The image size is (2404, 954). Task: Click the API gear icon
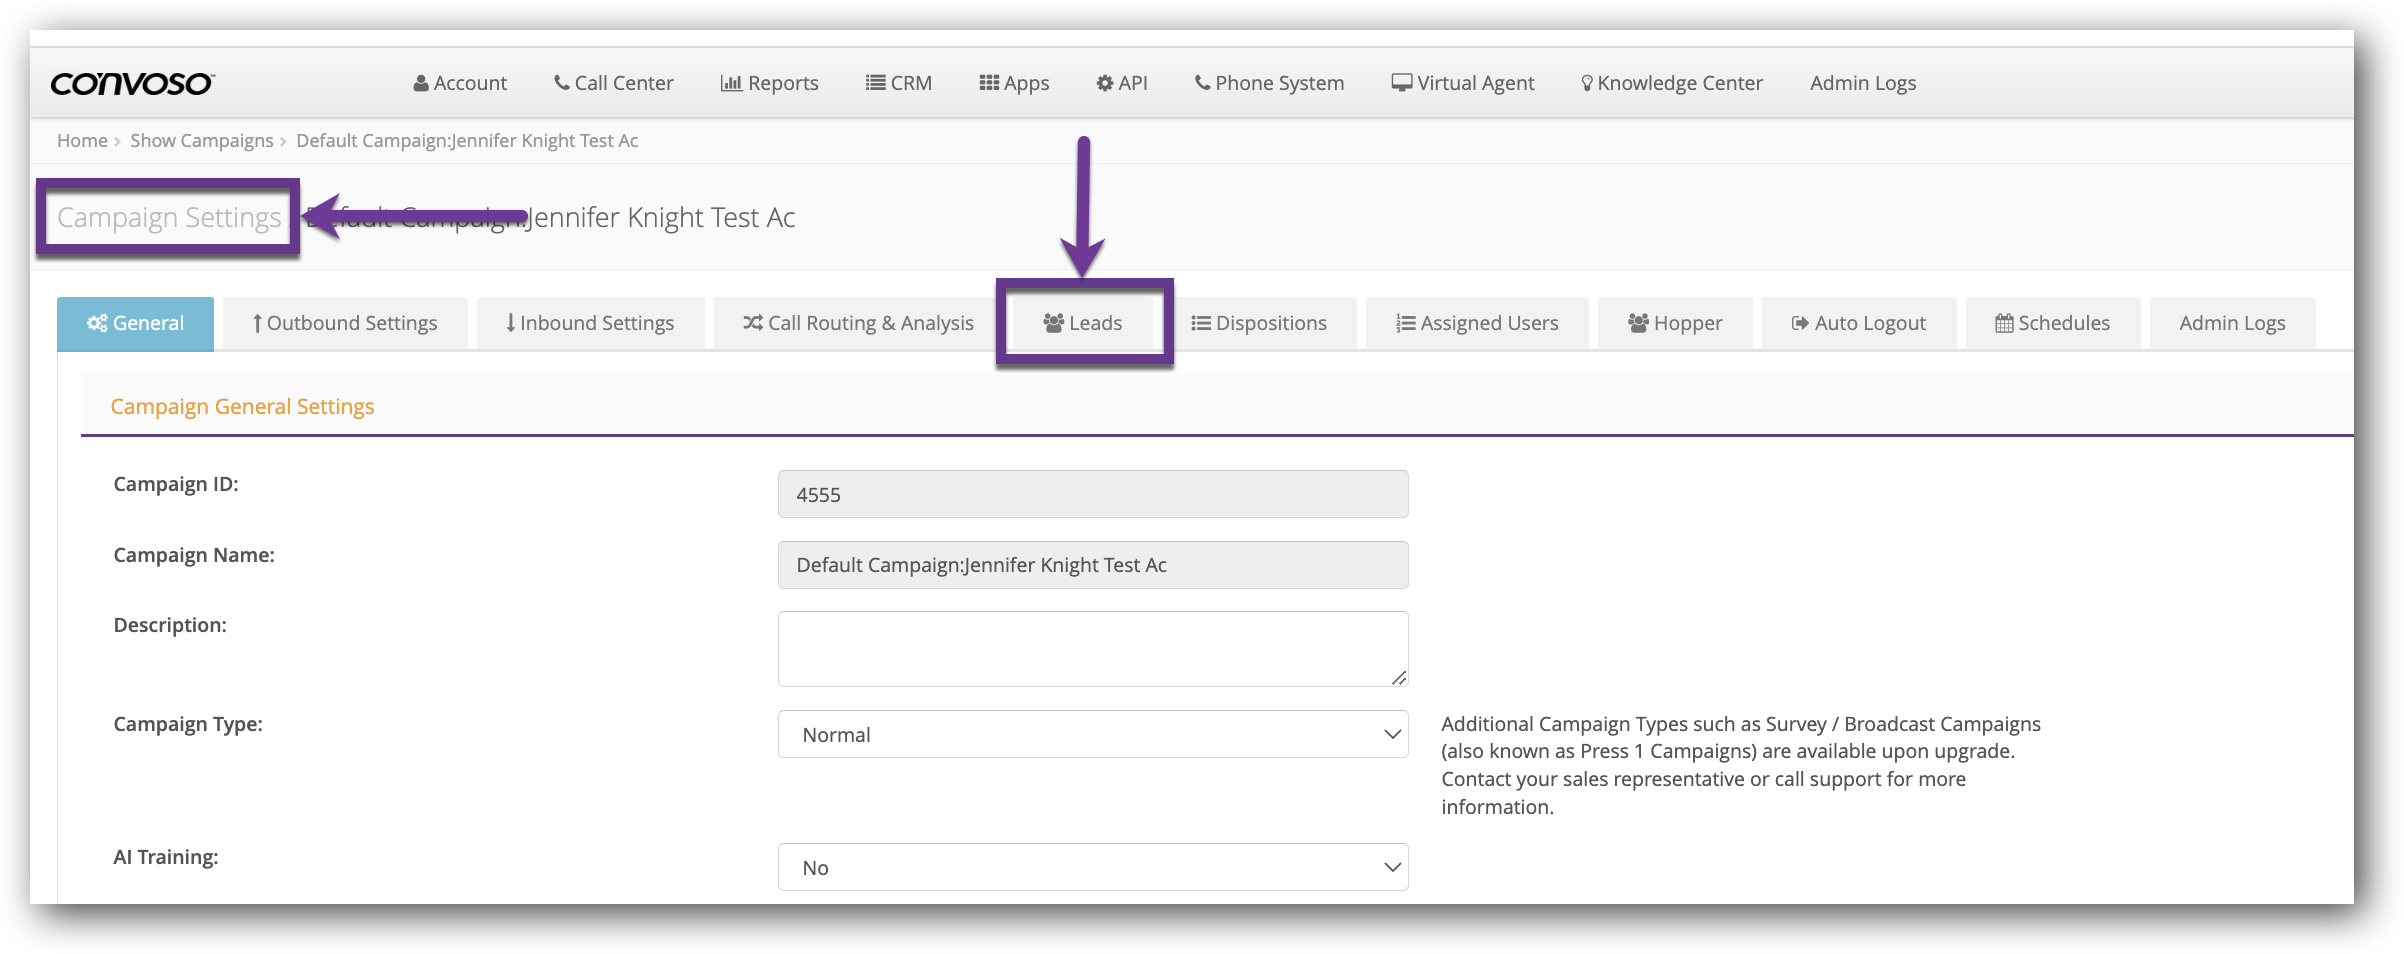pos(1105,83)
